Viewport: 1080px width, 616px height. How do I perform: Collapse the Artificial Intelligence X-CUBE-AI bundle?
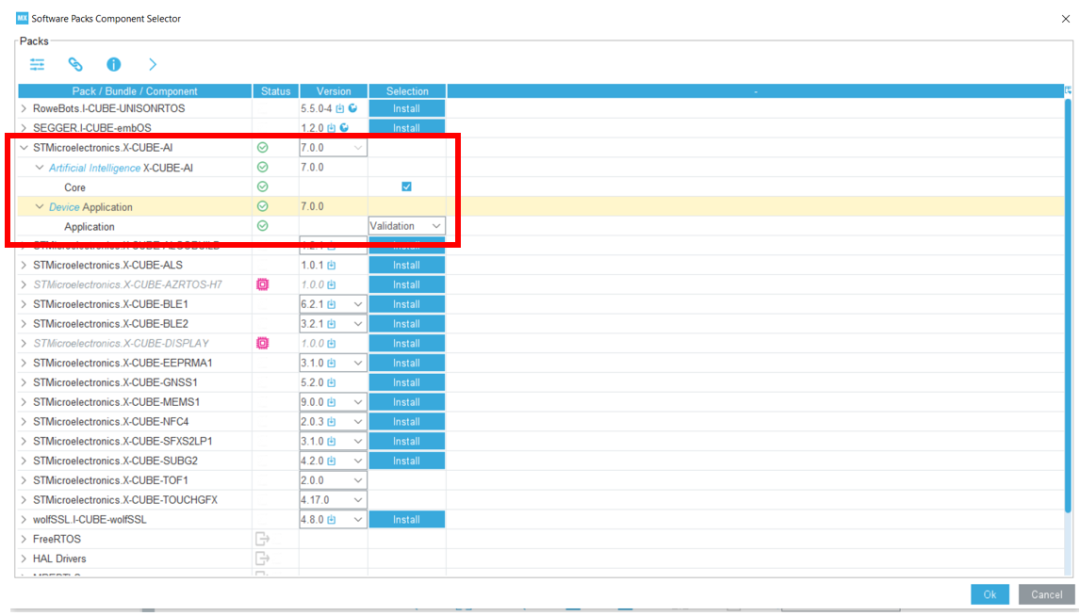coord(39,167)
